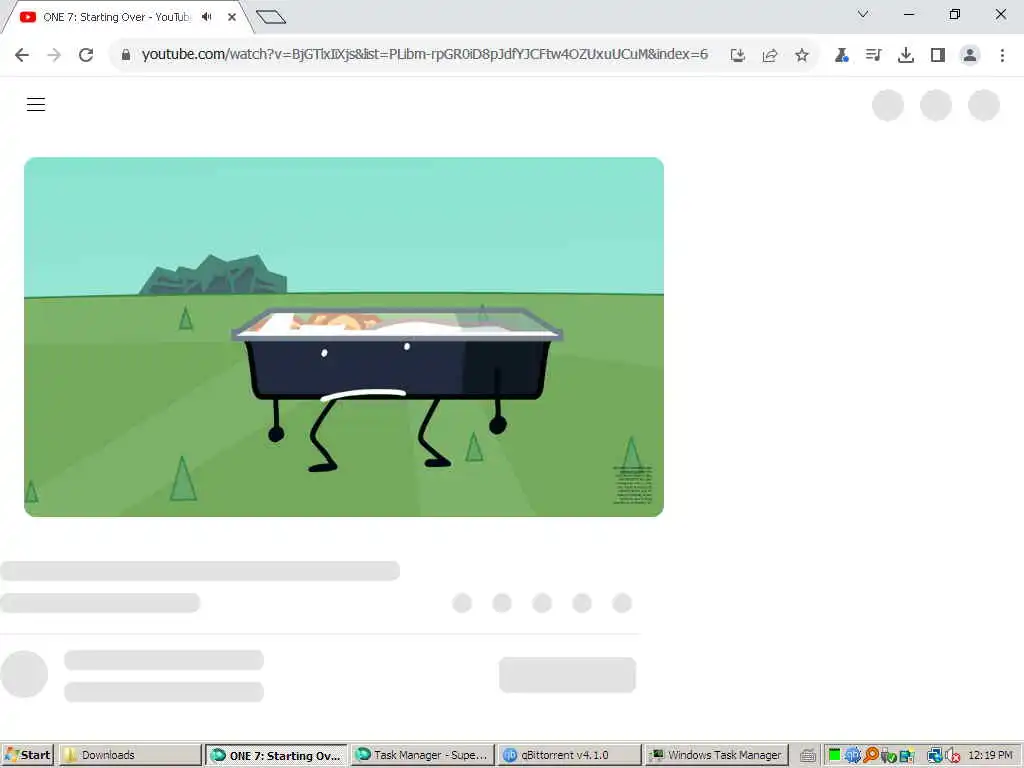
Task: Select ONE 7: Starting Ov... taskbar button
Action: coord(277,755)
